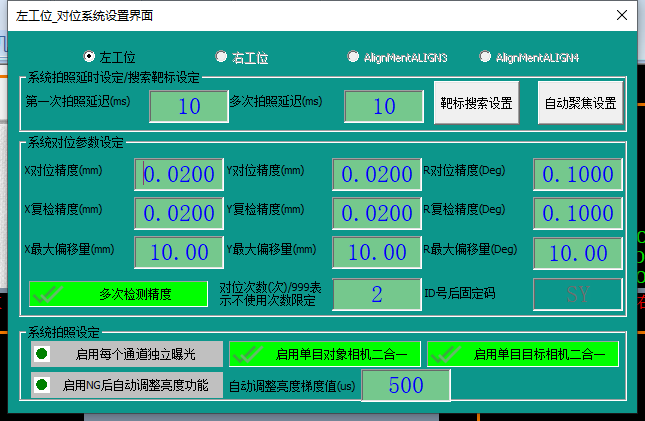The height and width of the screenshot is (421, 645).
Task: Click the 自动聚焦设置 button
Action: (580, 104)
